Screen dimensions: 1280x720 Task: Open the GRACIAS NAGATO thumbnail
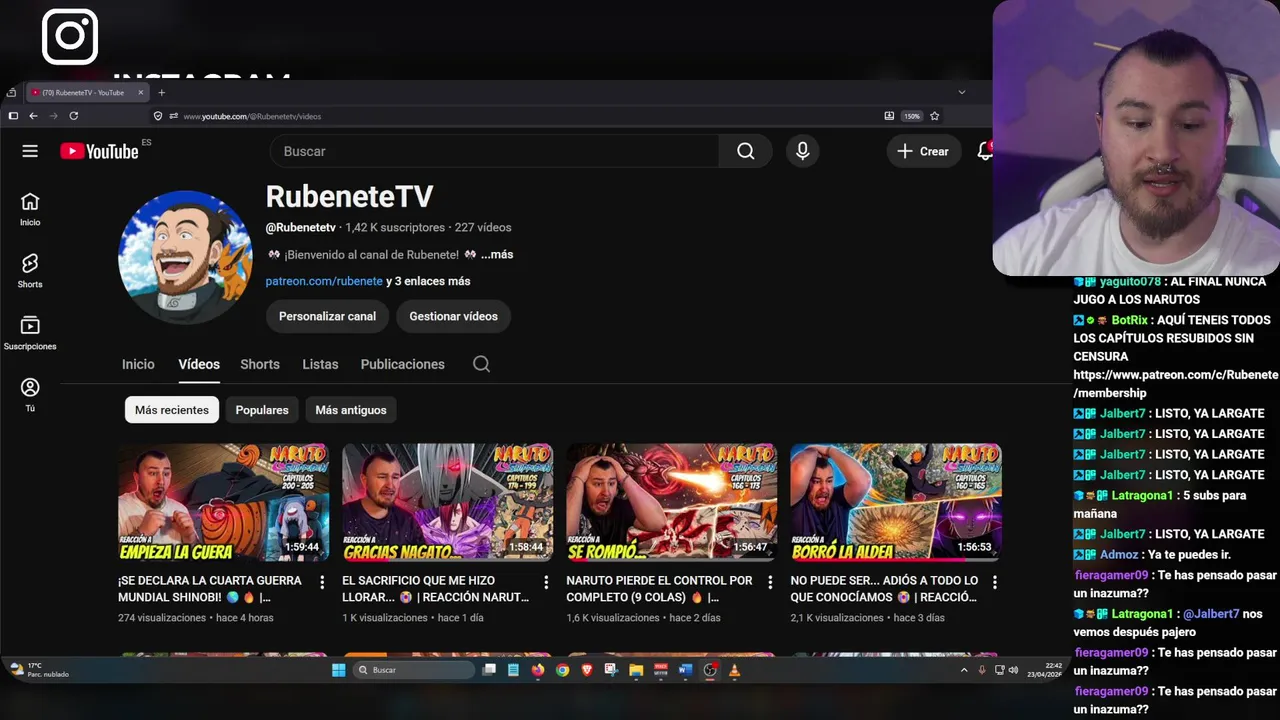(x=448, y=502)
